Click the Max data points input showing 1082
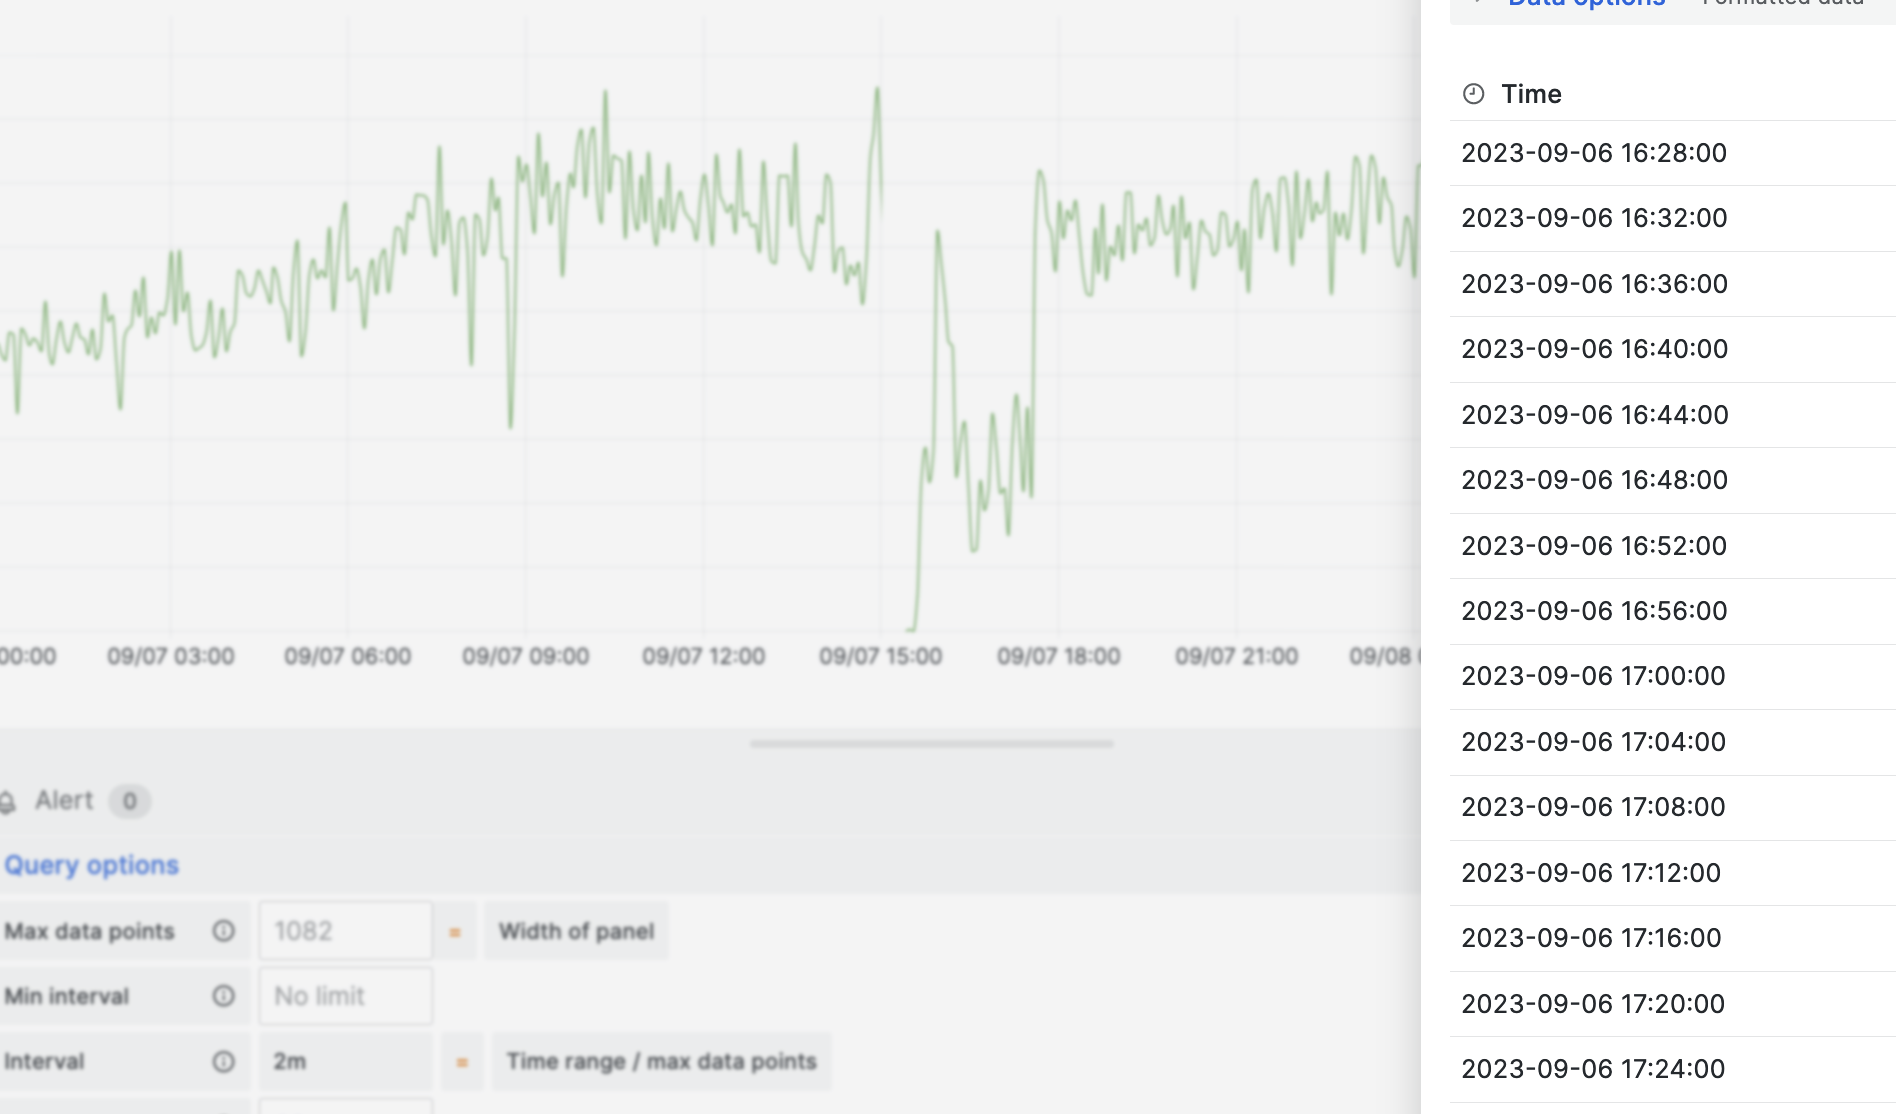Image resolution: width=1896 pixels, height=1114 pixels. 345,930
